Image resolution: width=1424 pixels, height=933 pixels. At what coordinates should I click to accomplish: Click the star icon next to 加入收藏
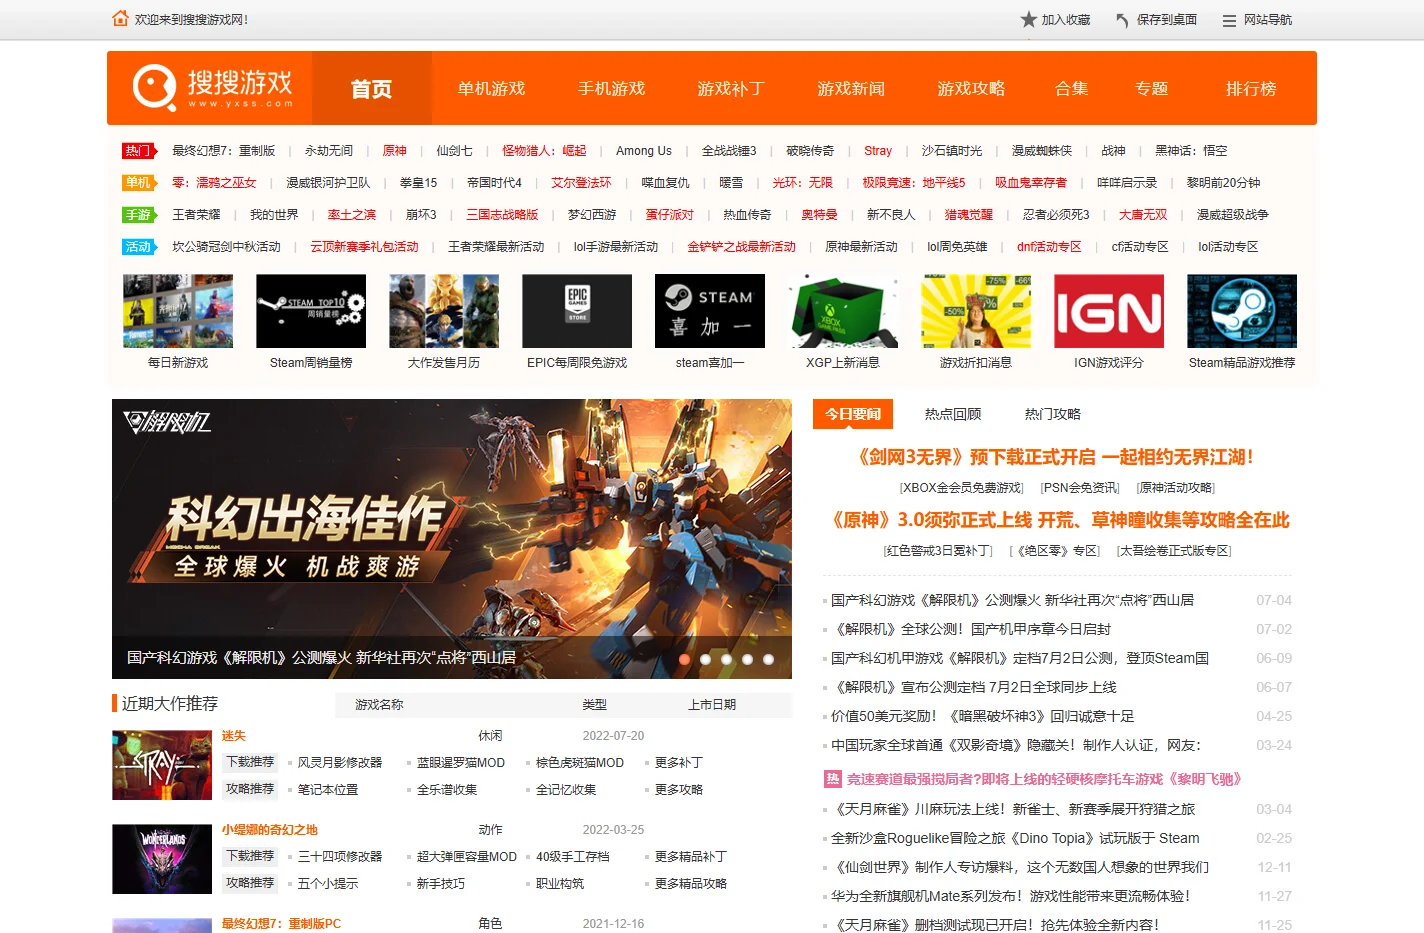[1028, 19]
